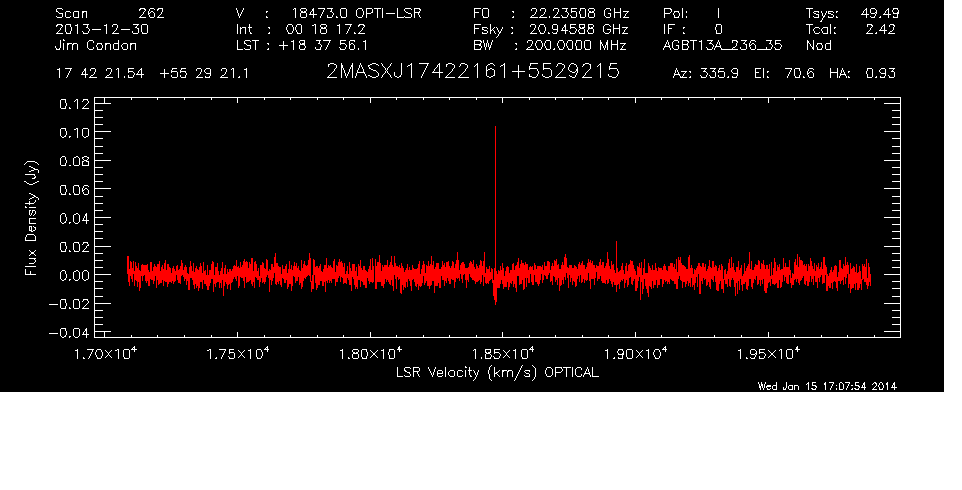Screen dimensions: 962x490
Task: Select the Tsys value 49.49
Action: point(880,13)
